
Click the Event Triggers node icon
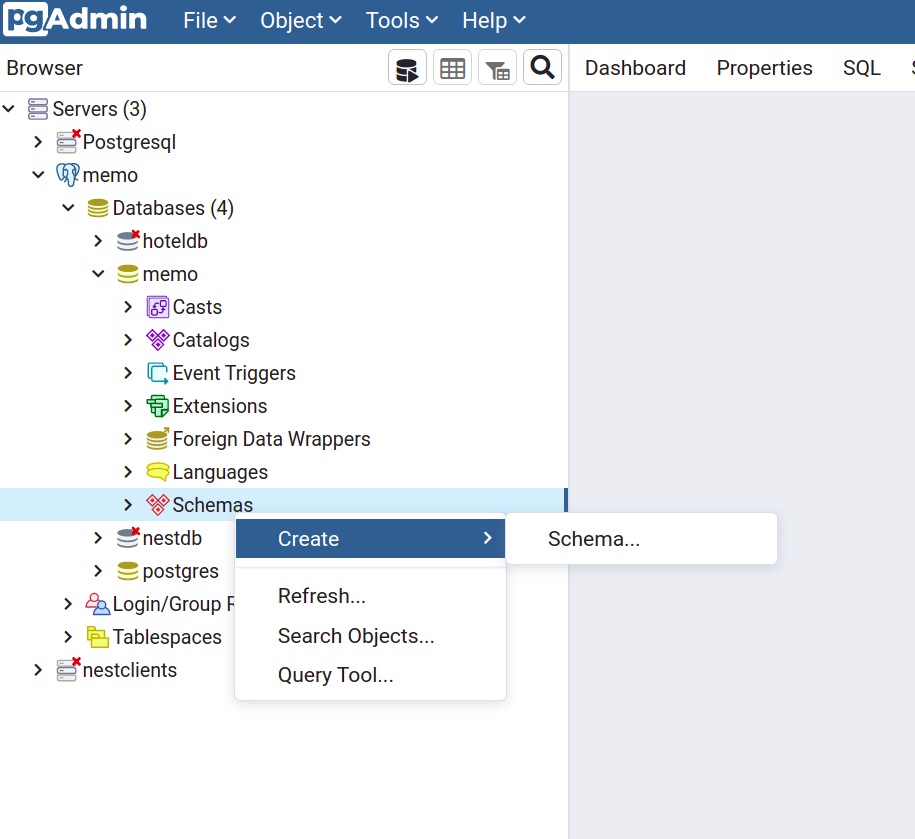pyautogui.click(x=157, y=373)
